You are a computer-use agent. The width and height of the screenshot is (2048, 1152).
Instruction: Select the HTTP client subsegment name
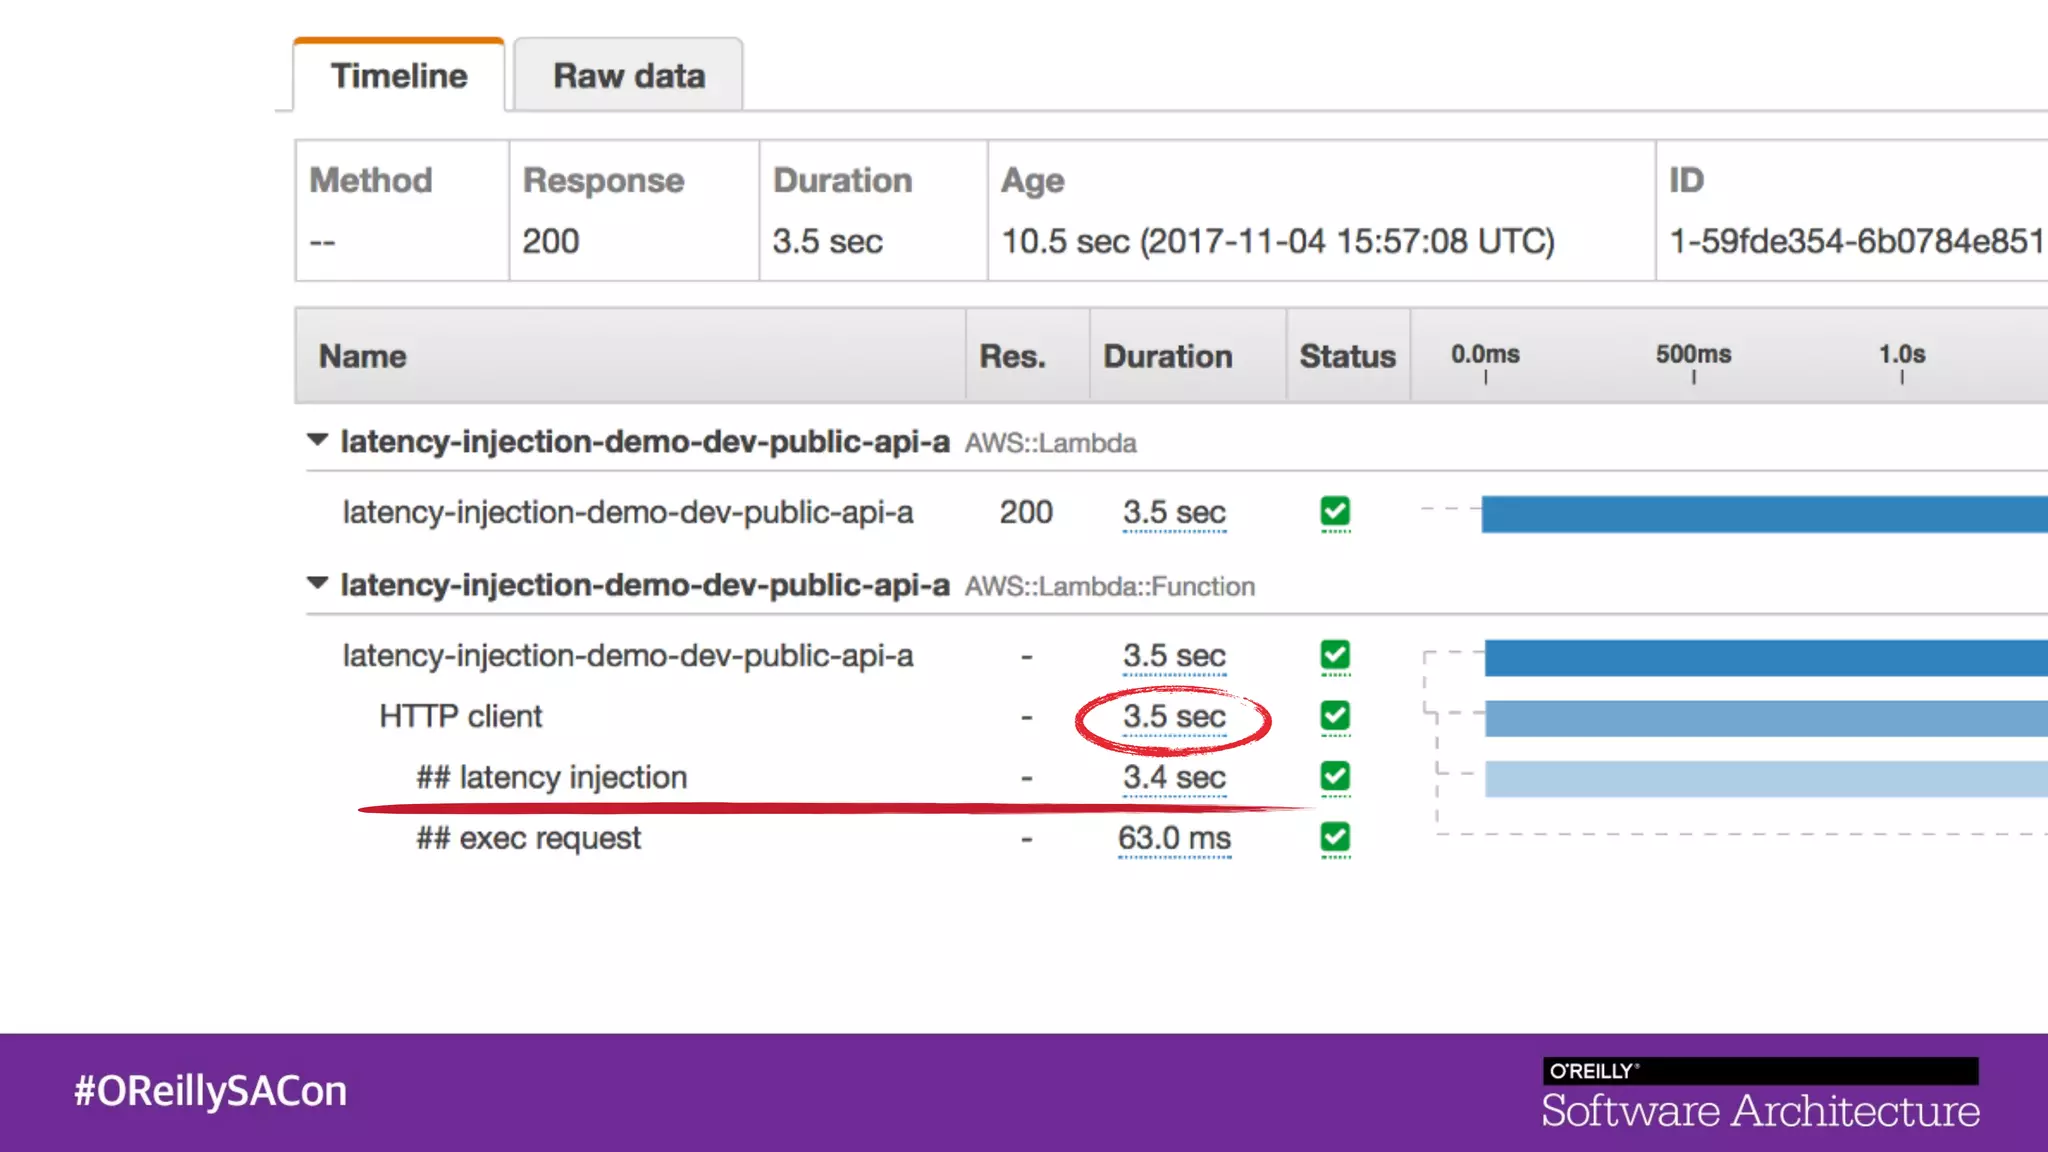click(460, 716)
